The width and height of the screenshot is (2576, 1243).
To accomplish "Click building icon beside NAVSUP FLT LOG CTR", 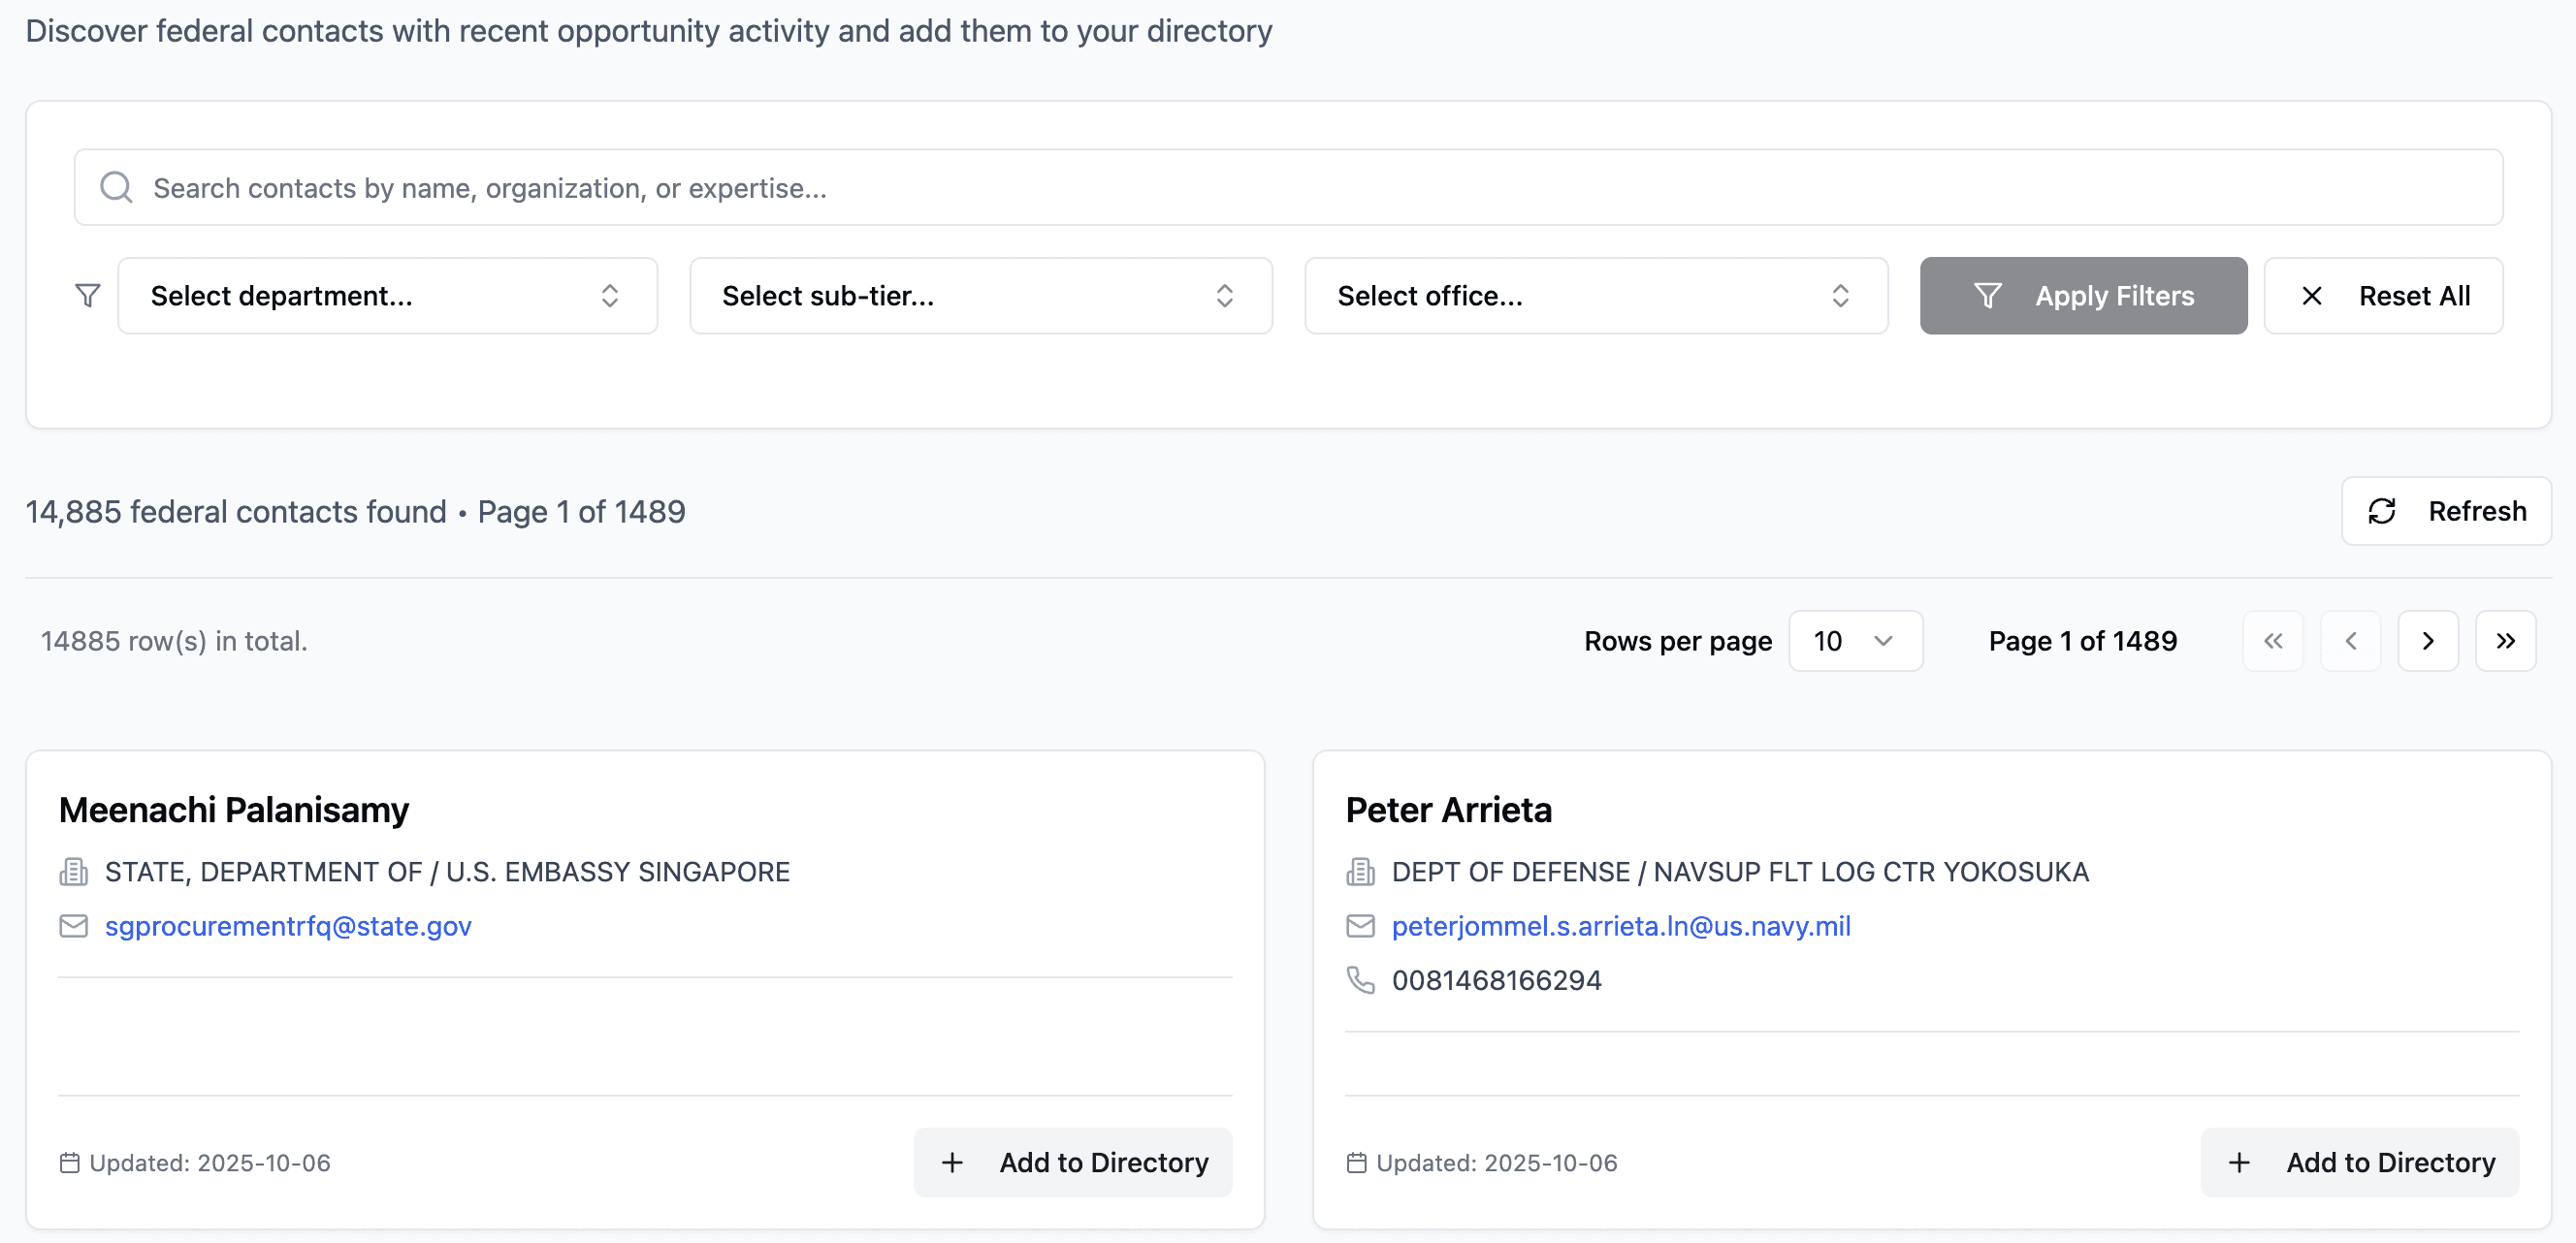I will [1360, 872].
